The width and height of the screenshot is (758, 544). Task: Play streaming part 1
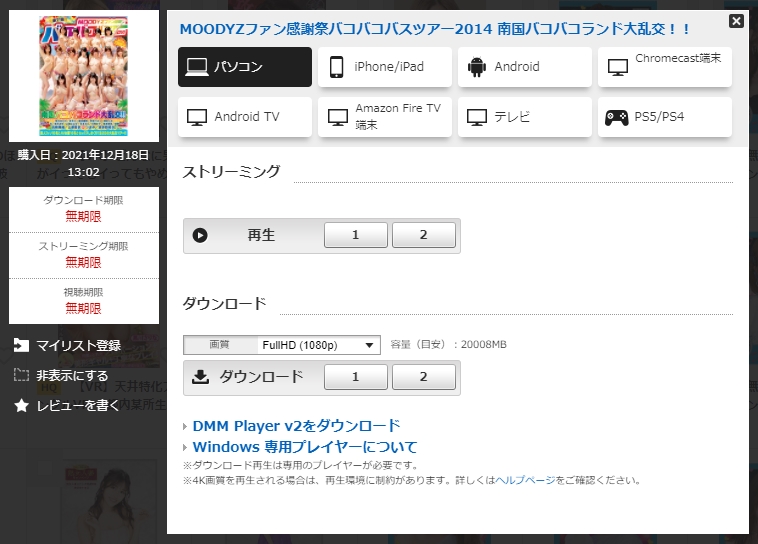pos(355,236)
